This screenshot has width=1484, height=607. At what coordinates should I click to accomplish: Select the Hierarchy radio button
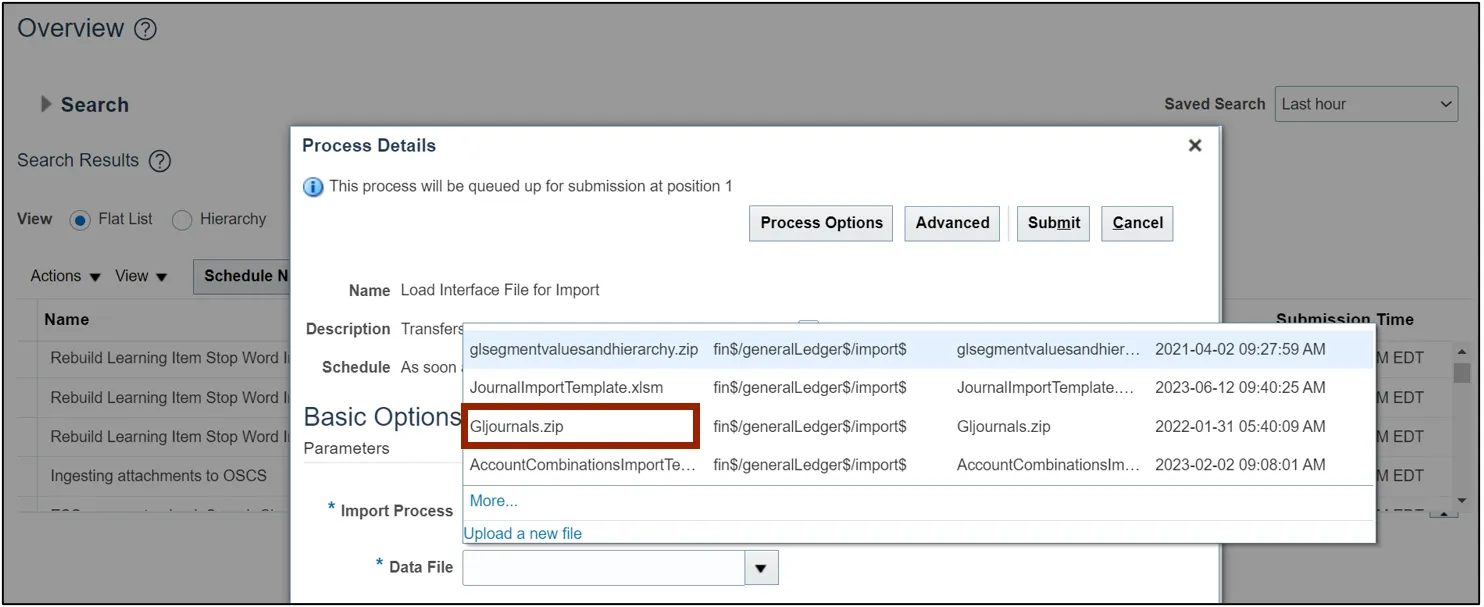point(182,220)
